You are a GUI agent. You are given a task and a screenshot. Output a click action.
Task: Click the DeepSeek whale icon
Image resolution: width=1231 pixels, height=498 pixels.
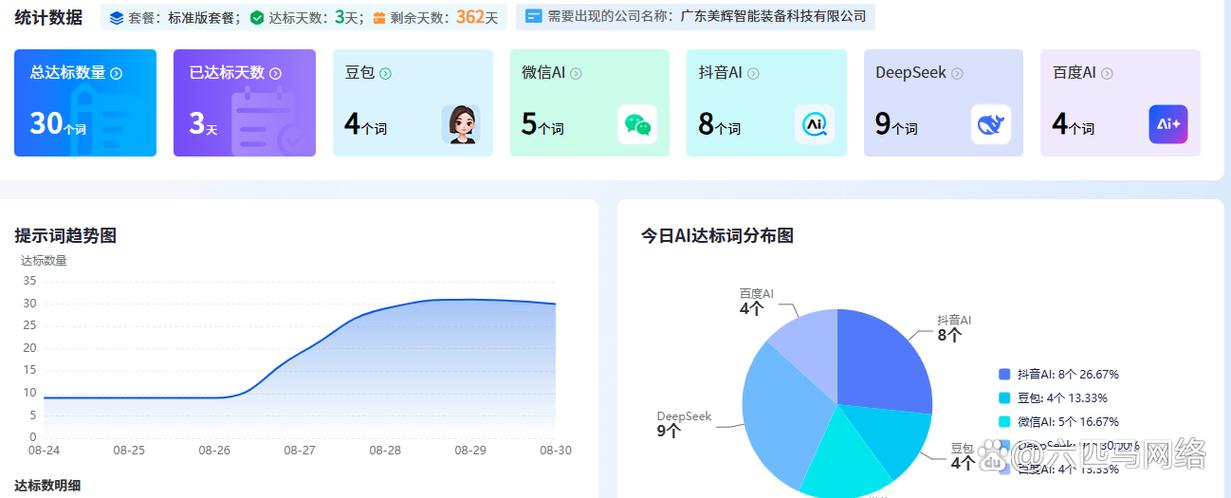click(990, 125)
